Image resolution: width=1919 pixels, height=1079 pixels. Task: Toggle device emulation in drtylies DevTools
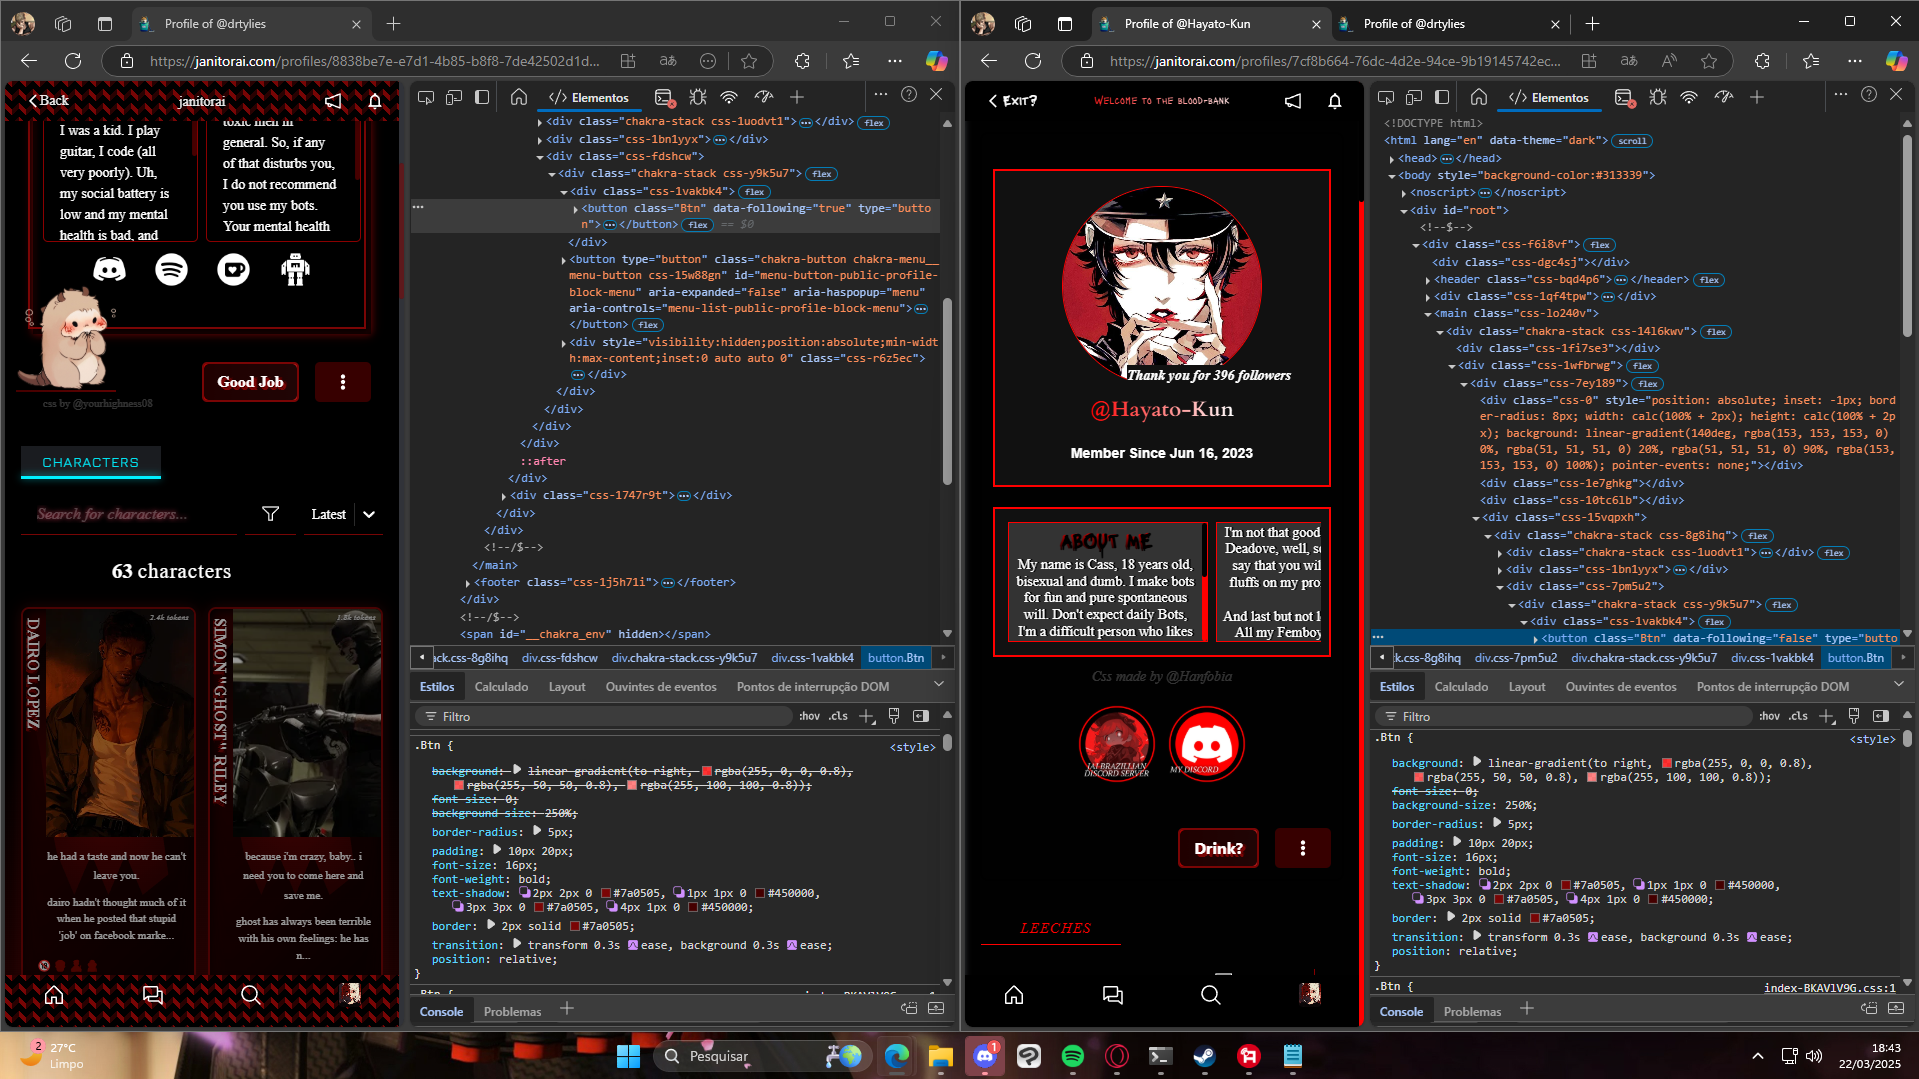[454, 97]
